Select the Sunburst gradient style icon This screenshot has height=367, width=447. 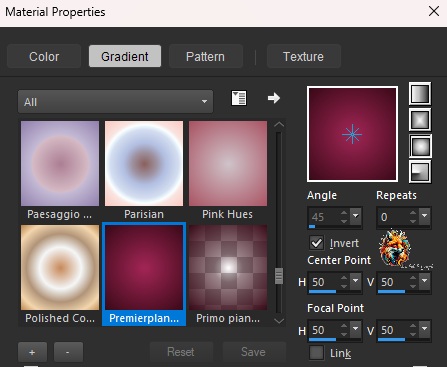[x=420, y=146]
